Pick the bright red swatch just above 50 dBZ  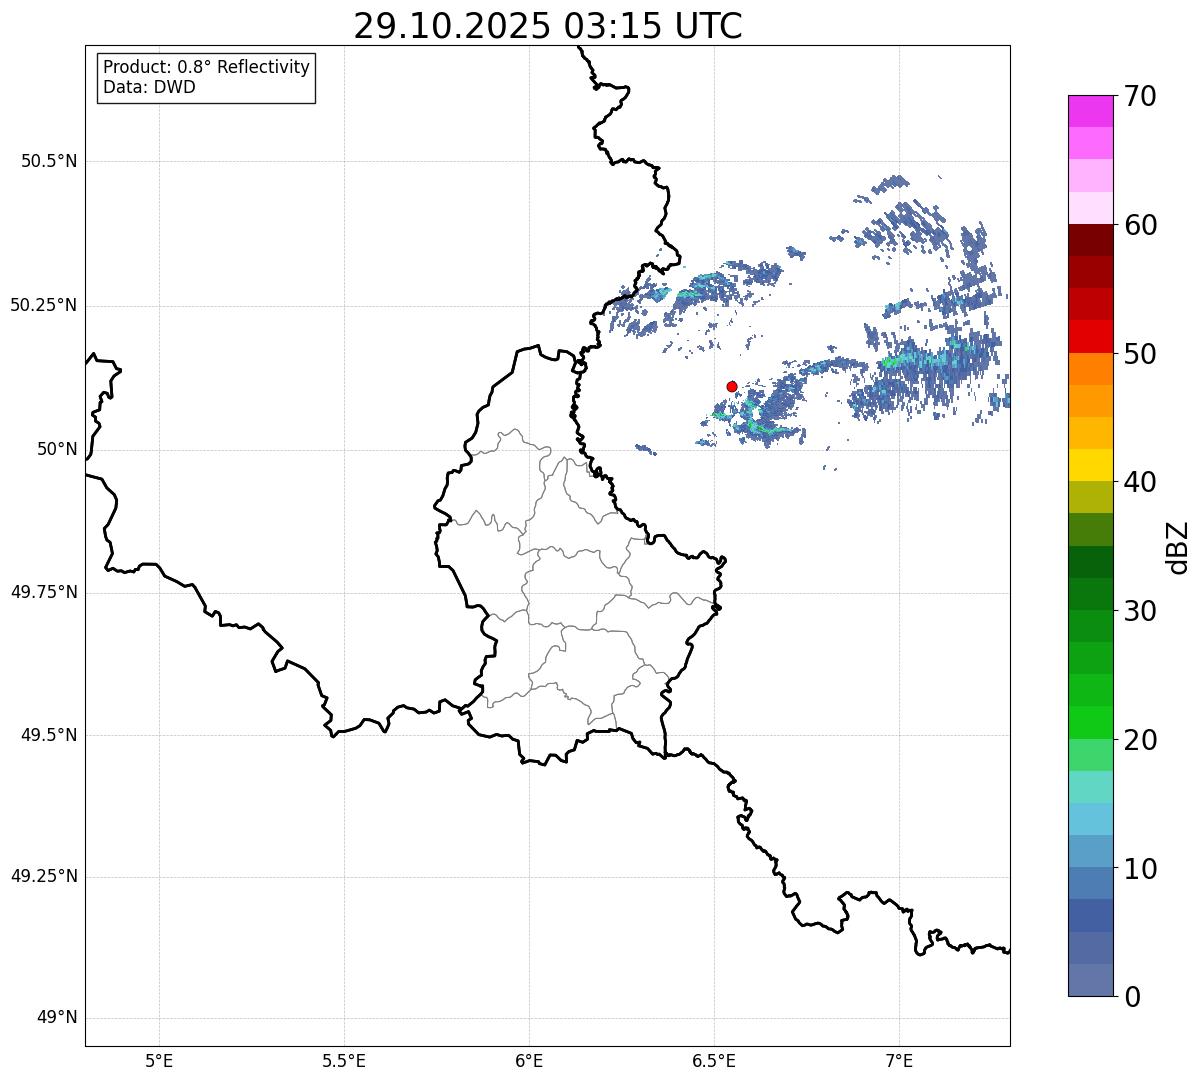tap(1091, 337)
